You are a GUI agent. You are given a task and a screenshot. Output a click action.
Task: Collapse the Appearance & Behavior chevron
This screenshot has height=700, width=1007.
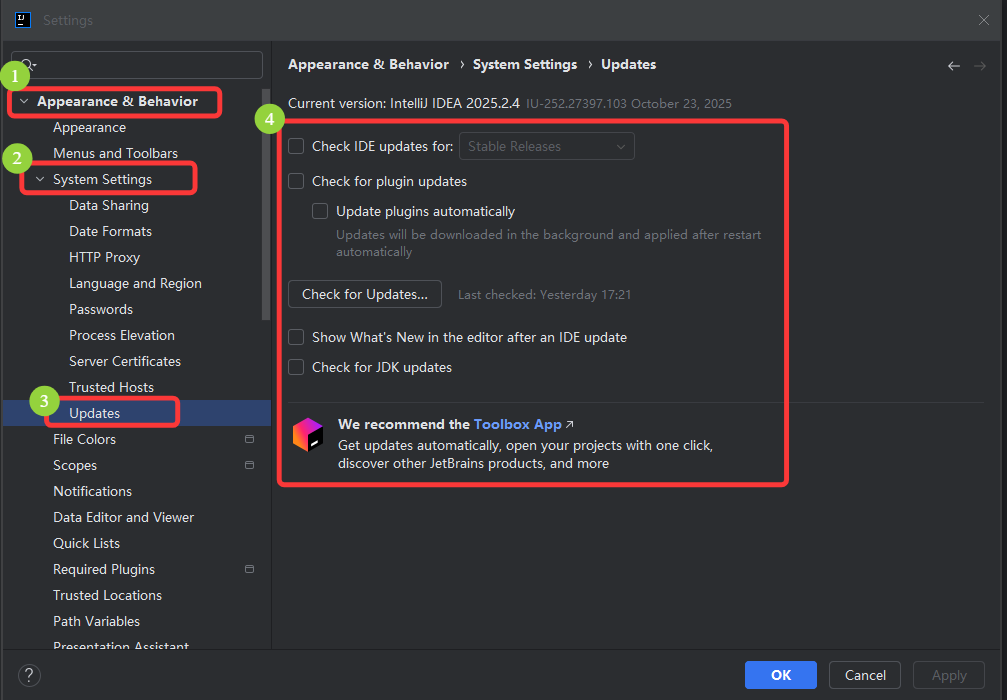[24, 101]
